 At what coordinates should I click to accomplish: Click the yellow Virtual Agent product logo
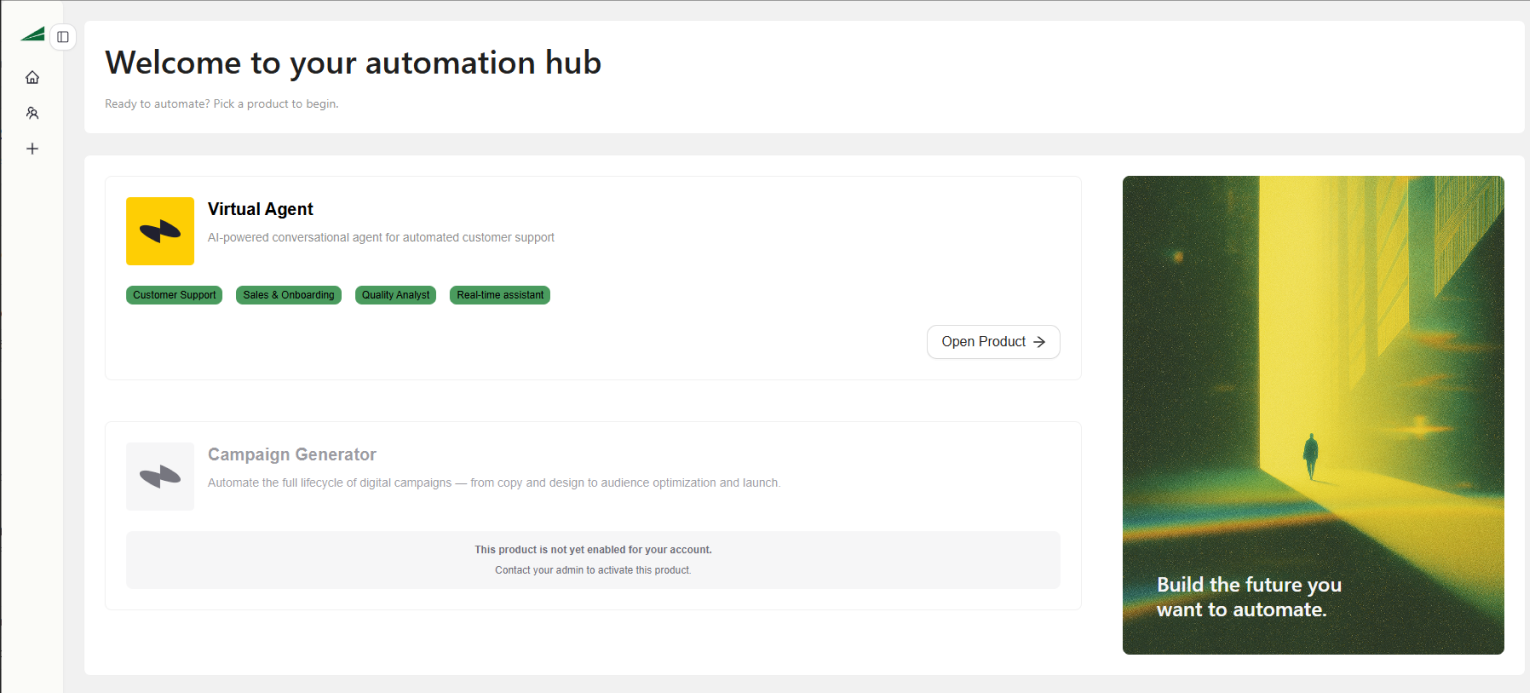[160, 231]
